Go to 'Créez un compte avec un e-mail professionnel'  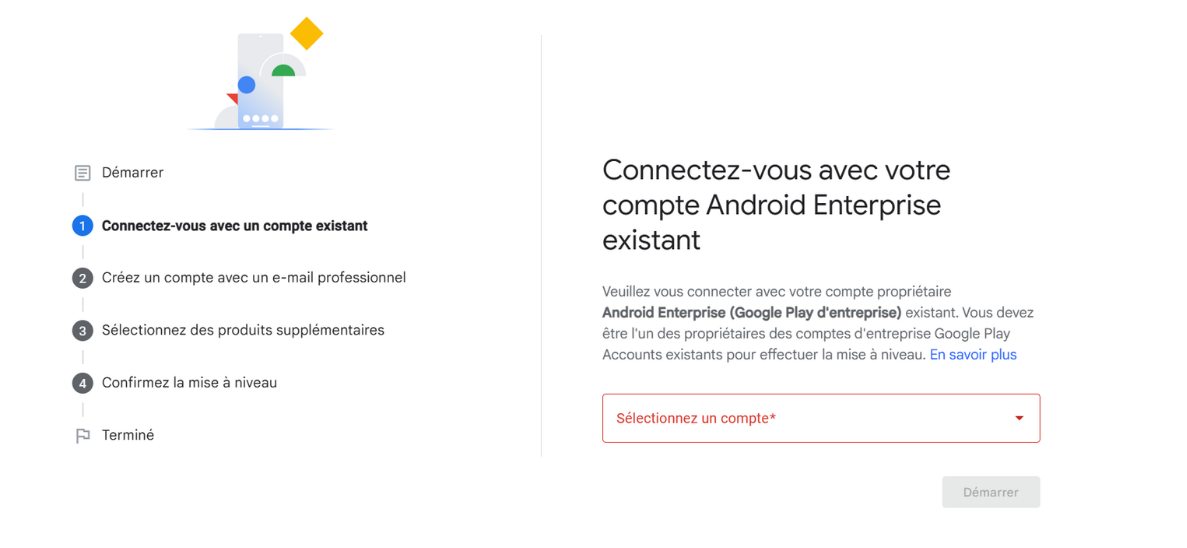253,278
